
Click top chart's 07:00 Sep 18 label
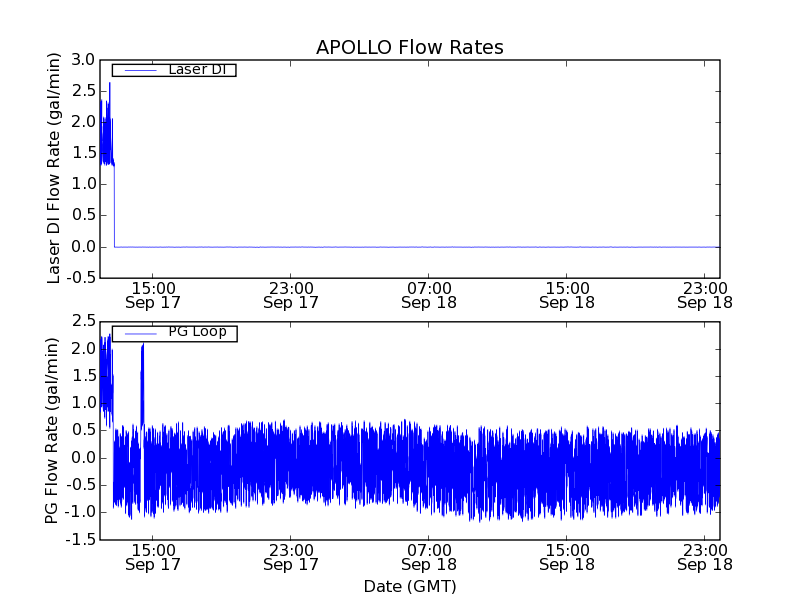(429, 295)
